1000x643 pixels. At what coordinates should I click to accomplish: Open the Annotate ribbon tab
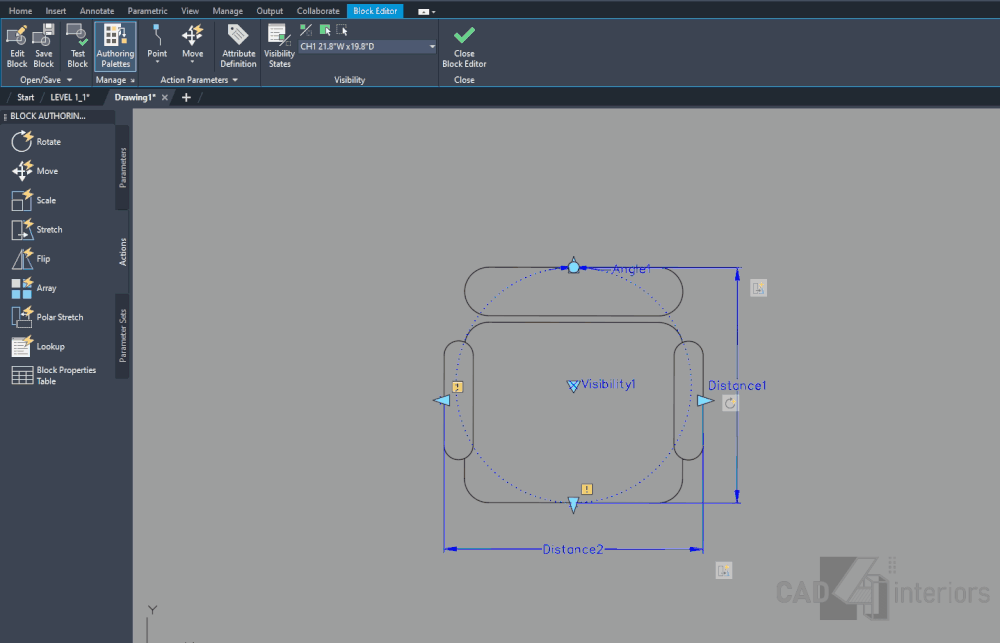coord(97,11)
